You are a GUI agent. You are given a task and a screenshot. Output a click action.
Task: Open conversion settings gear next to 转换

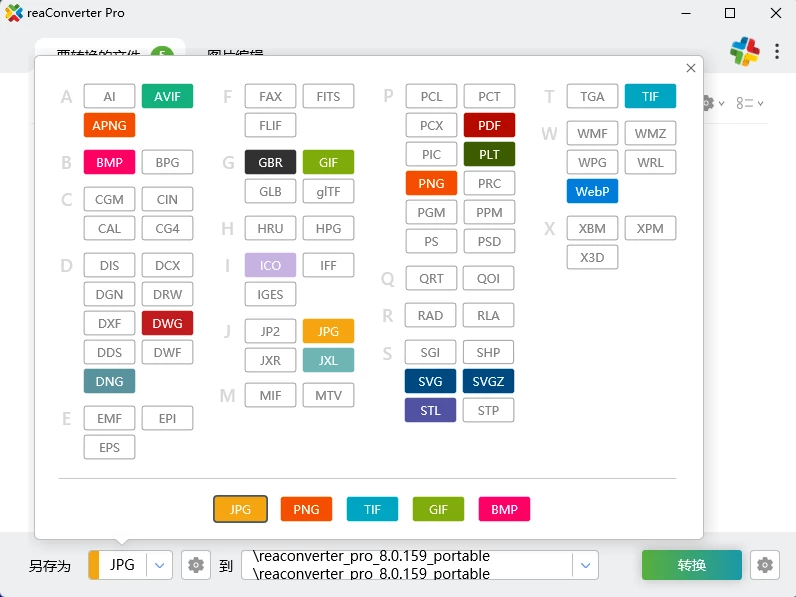pos(765,565)
